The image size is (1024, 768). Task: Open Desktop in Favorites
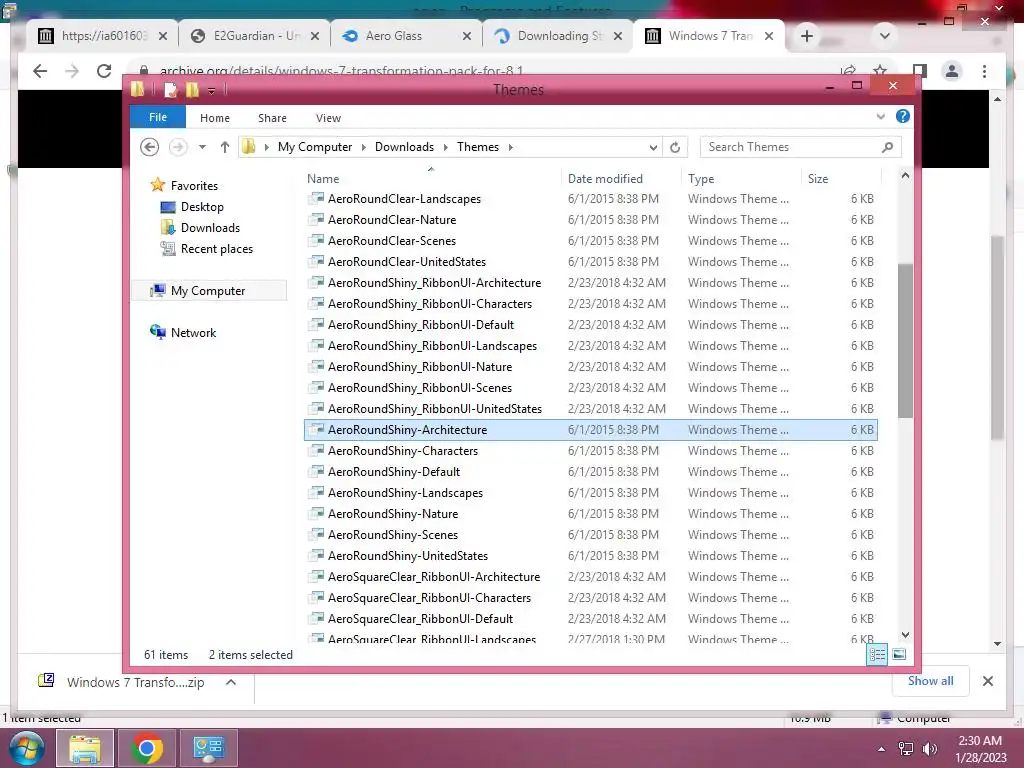coord(202,206)
